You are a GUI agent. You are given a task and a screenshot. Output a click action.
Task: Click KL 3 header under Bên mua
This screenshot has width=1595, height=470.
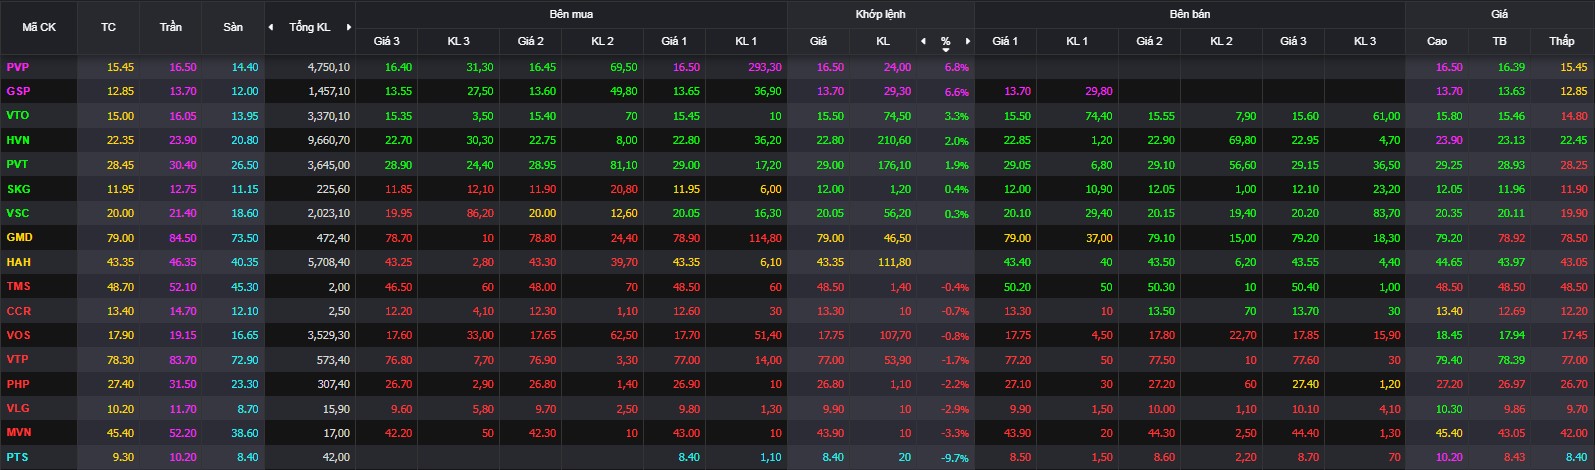[x=458, y=41]
